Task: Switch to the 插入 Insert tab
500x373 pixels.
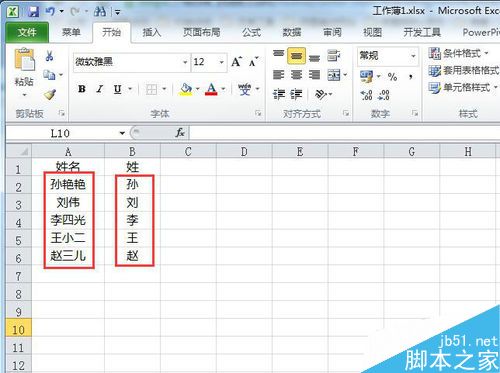Action: [152, 32]
